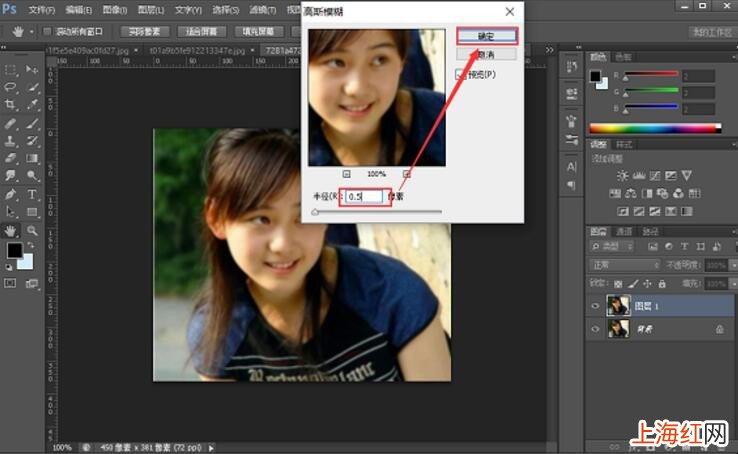738x454 pixels.
Task: Select the Blur tool
Action: pyautogui.click(x=10, y=175)
